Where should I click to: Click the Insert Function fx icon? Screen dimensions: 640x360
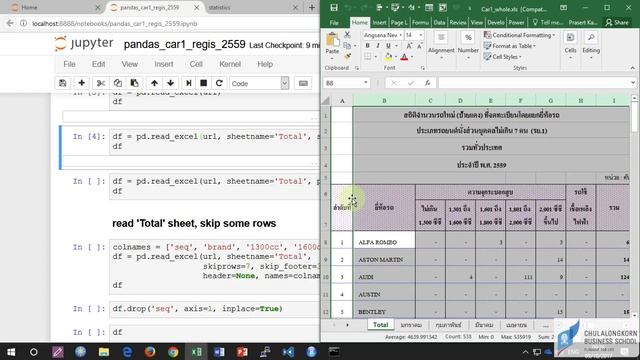click(427, 83)
